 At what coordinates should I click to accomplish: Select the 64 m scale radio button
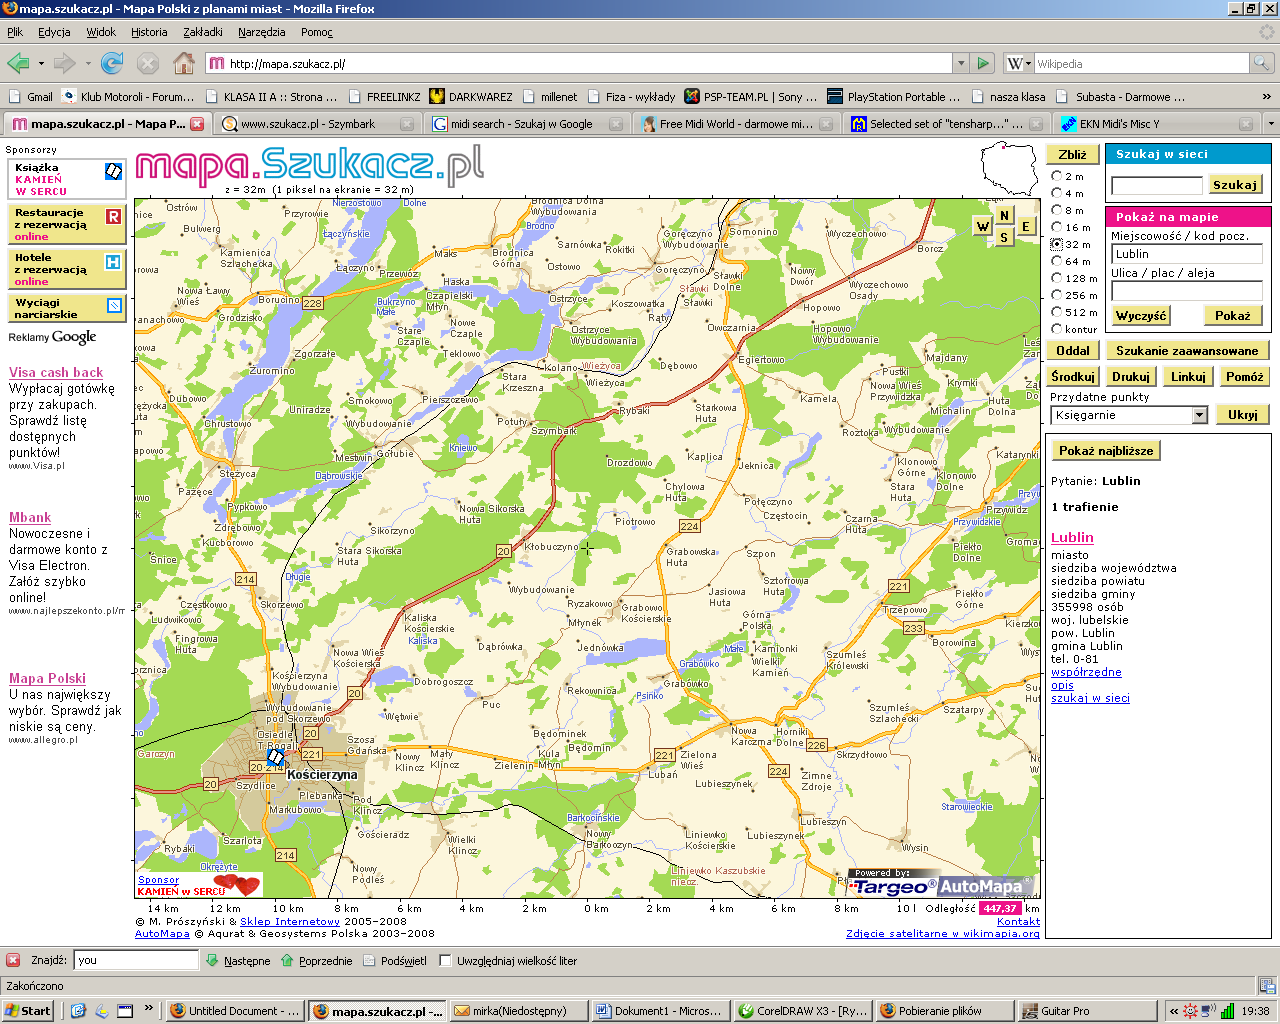[x=1056, y=261]
